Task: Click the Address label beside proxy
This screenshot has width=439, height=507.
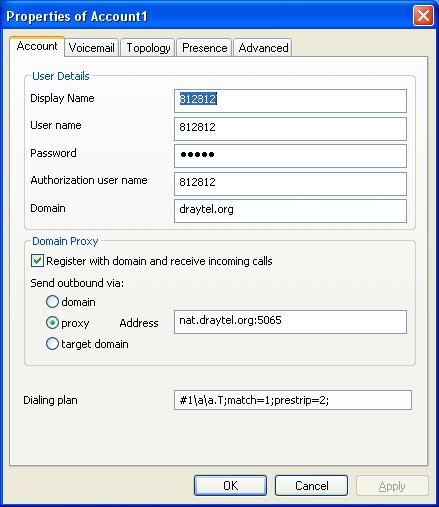Action: pos(139,323)
